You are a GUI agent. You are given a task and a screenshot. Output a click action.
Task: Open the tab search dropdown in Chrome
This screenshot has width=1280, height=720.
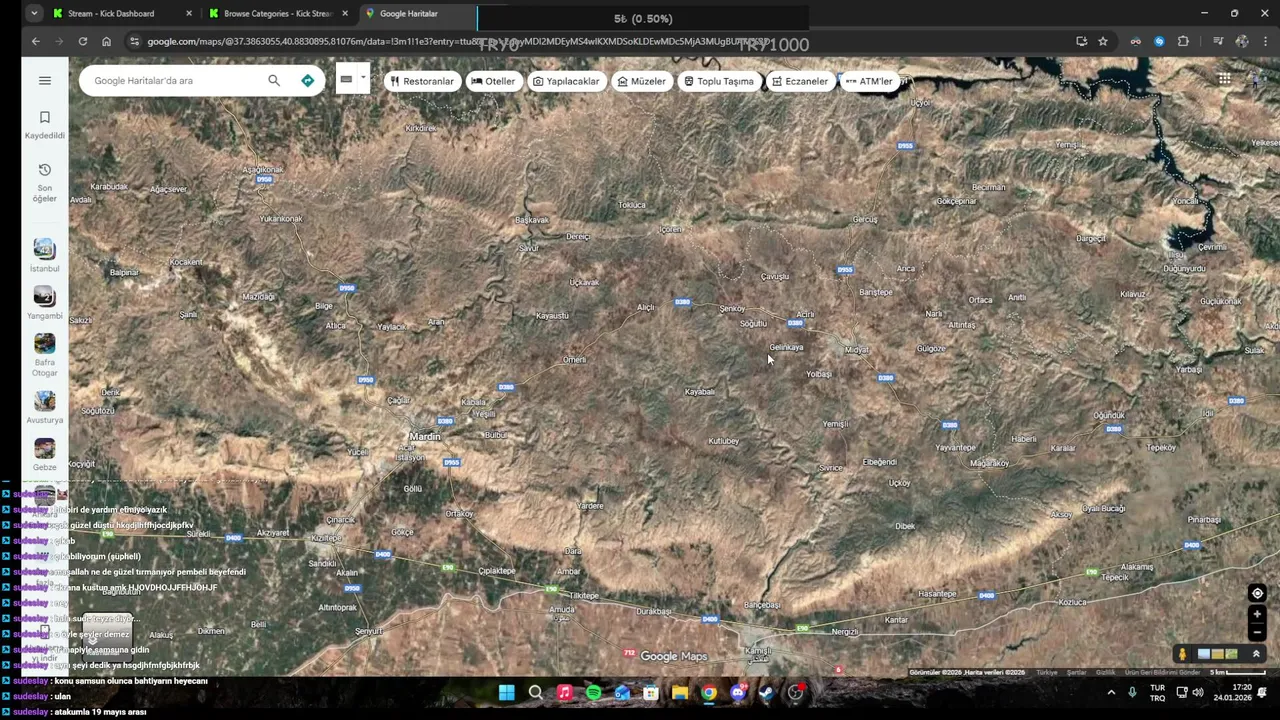tap(34, 13)
